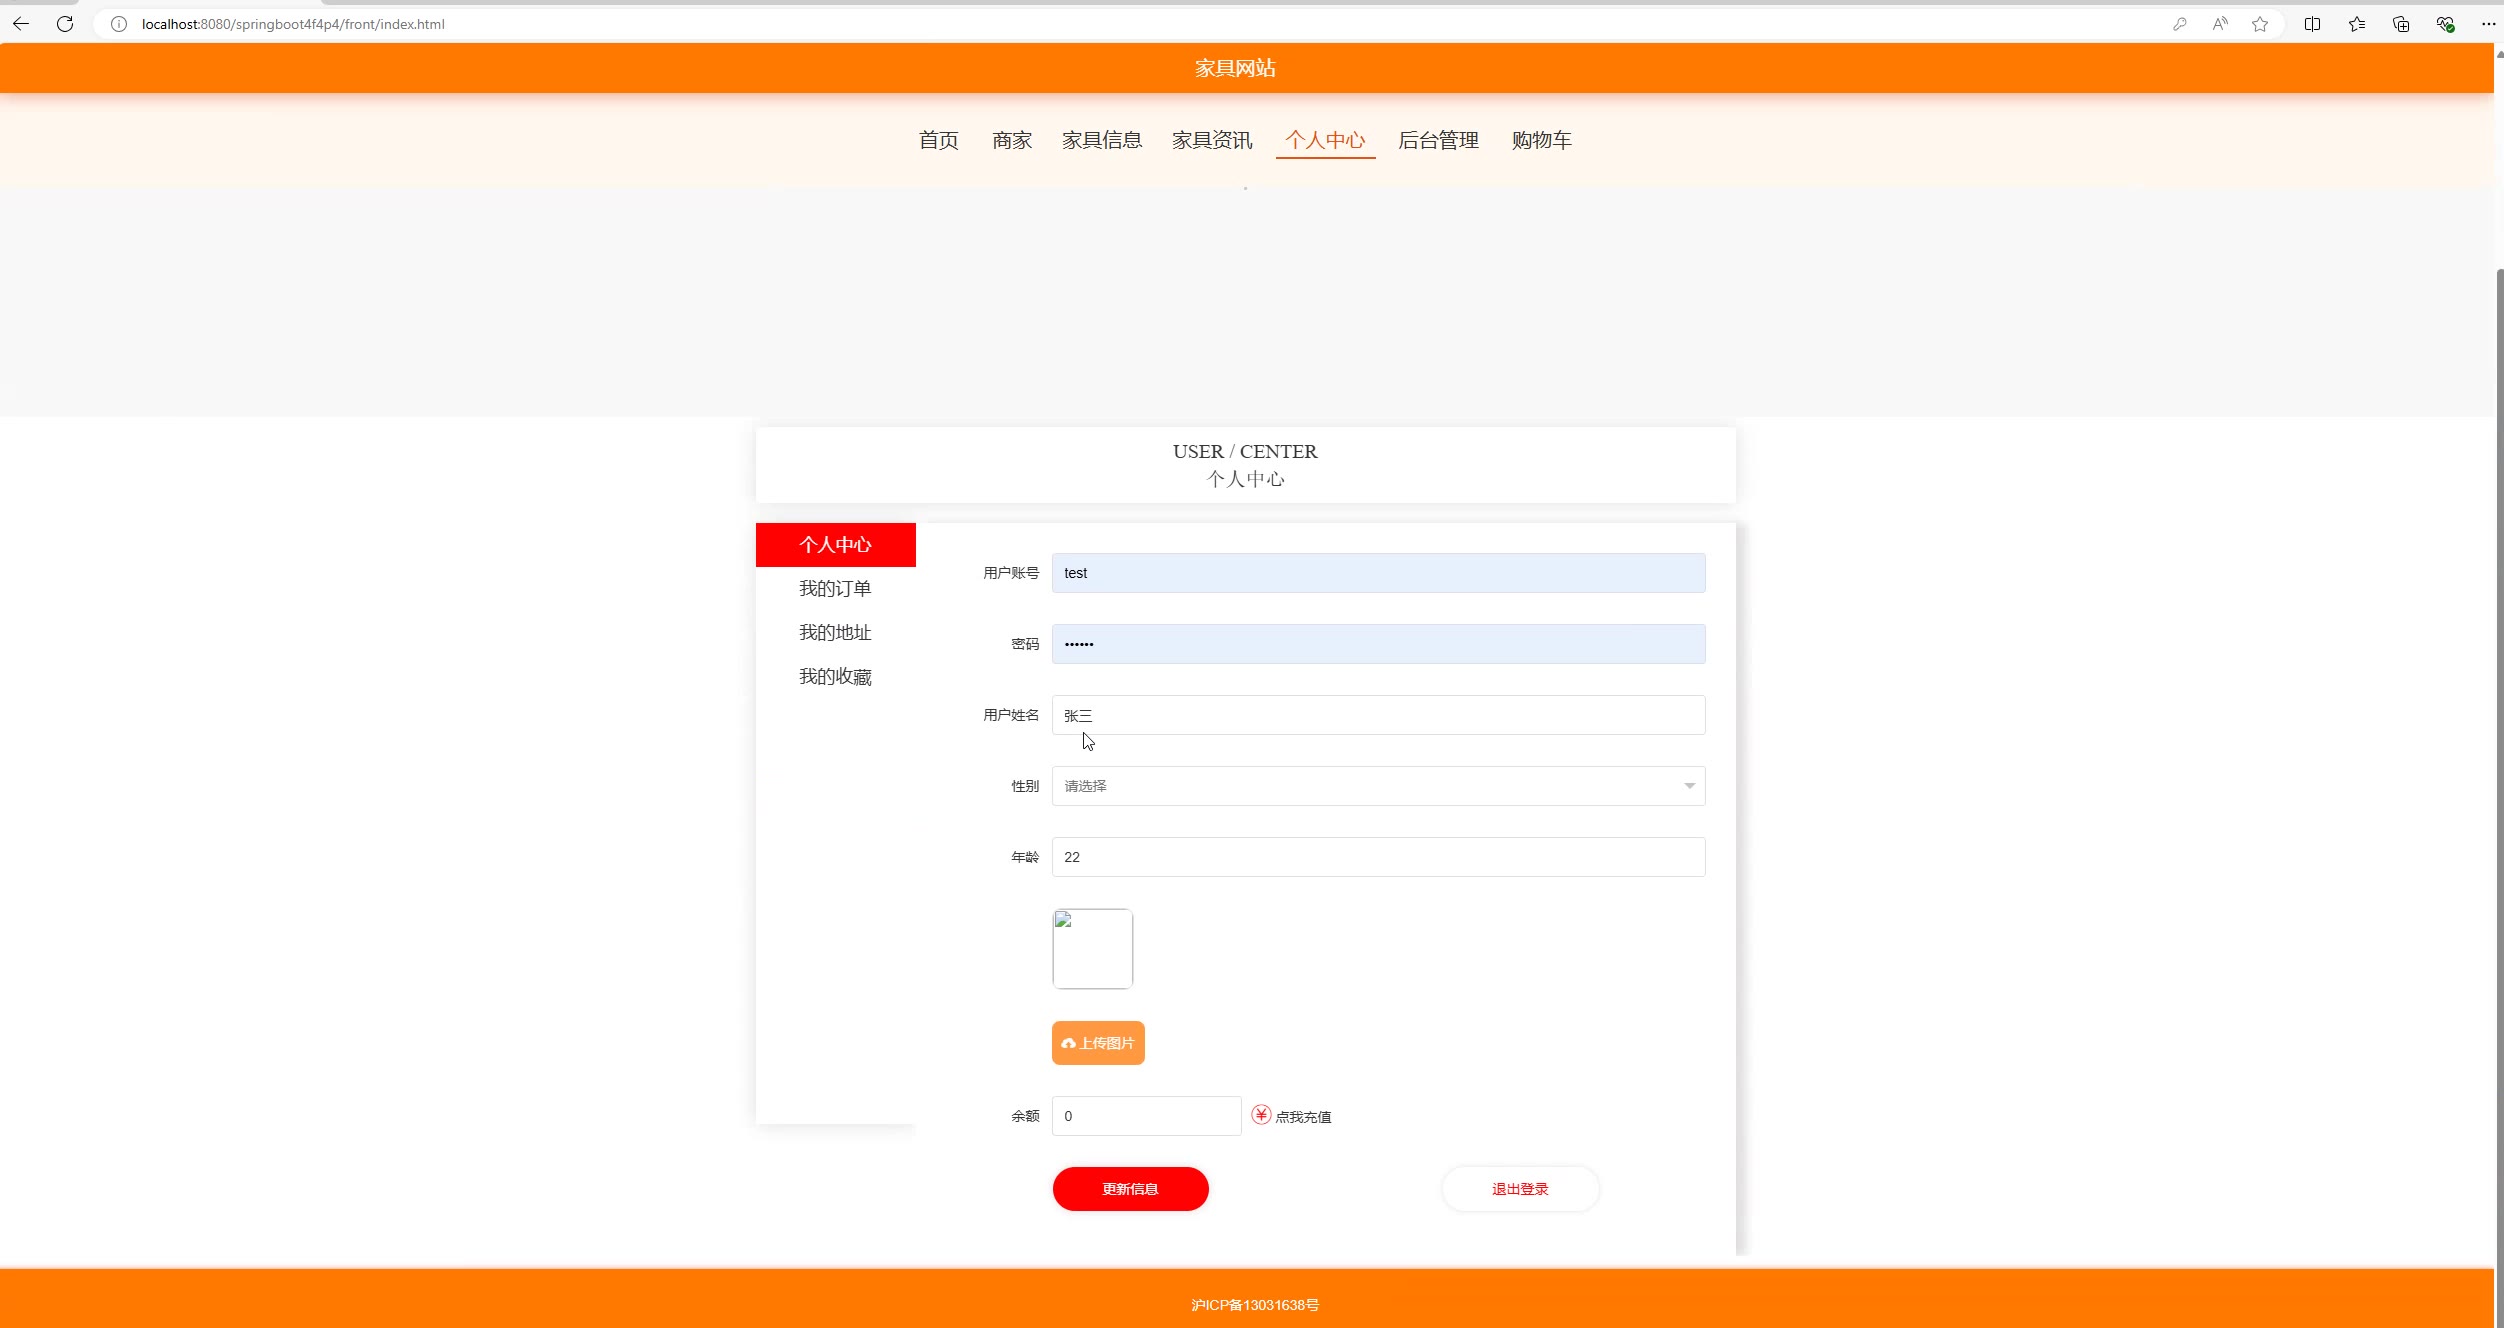This screenshot has width=2504, height=1328.
Task: Click the 退出登录 logout button
Action: pos(1520,1189)
